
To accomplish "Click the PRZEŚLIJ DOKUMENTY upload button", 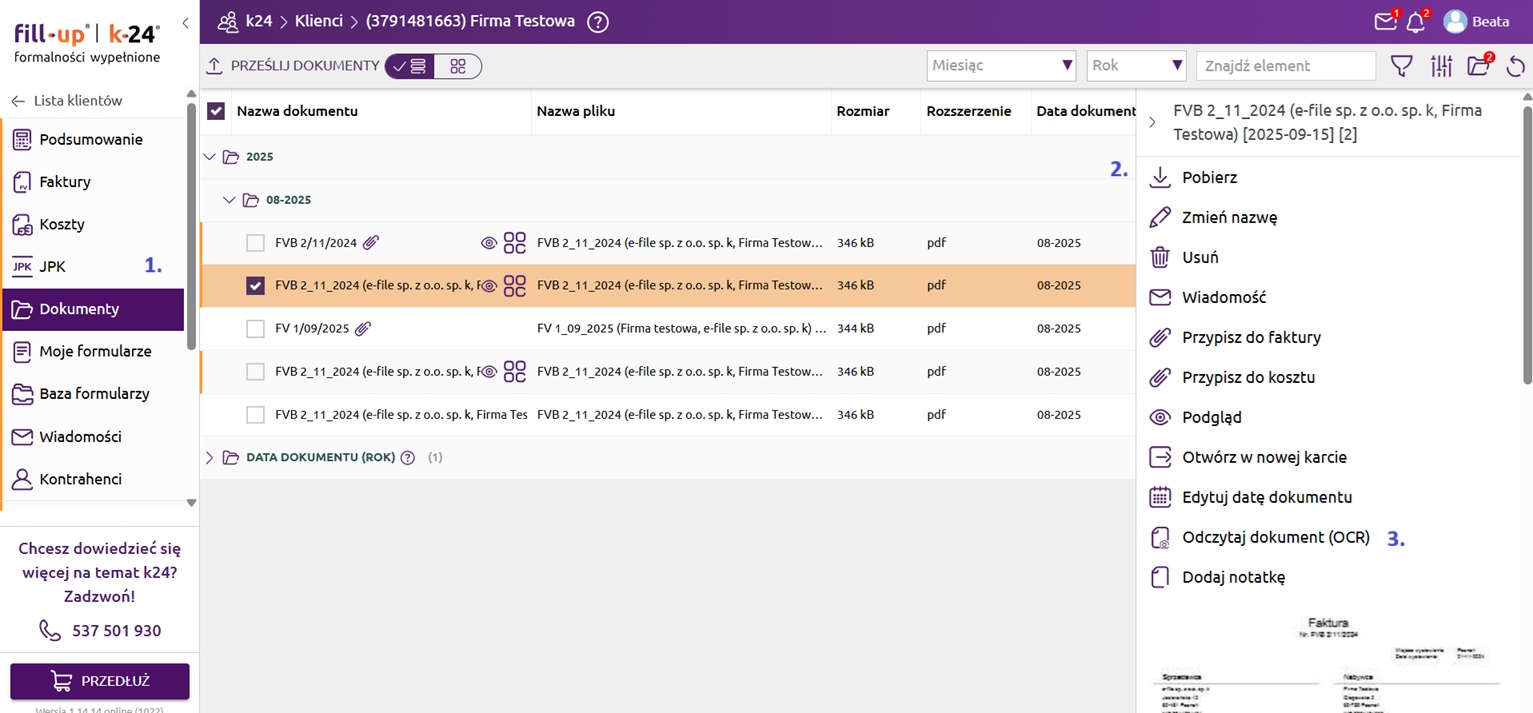I will click(x=293, y=66).
